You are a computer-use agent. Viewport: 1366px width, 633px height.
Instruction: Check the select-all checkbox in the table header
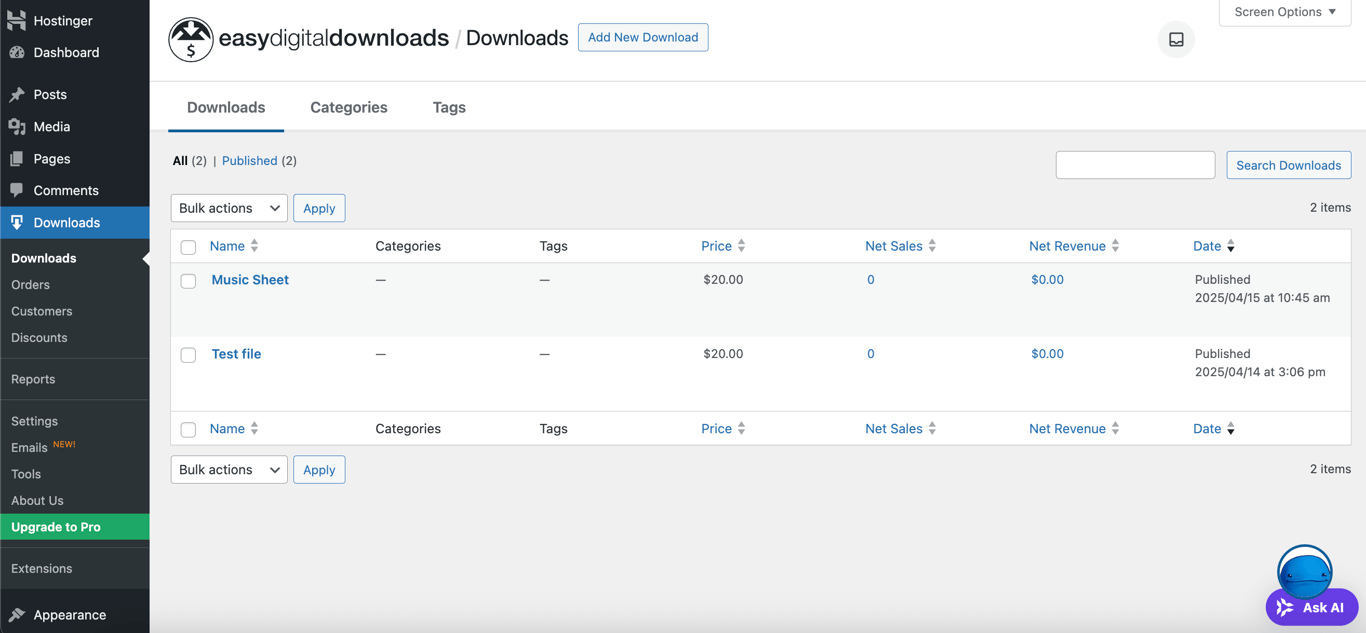click(x=188, y=246)
